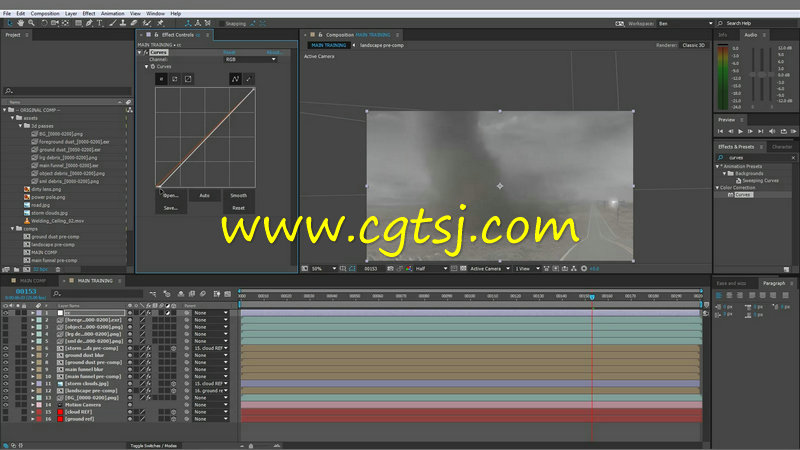The width and height of the screenshot is (800, 450).
Task: Select the Puppet Pin tool
Action: click(x=160, y=23)
